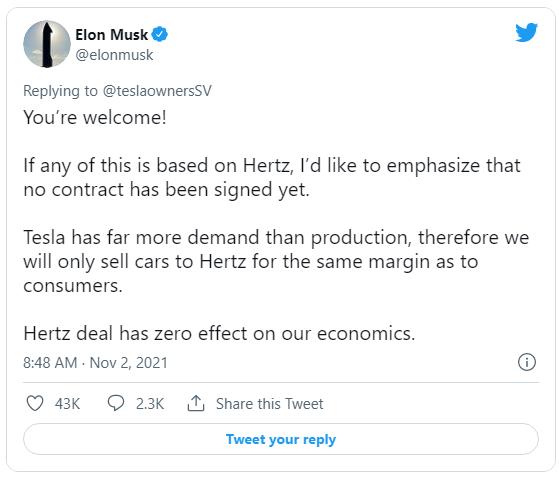Click the share upload arrow icon

point(196,403)
